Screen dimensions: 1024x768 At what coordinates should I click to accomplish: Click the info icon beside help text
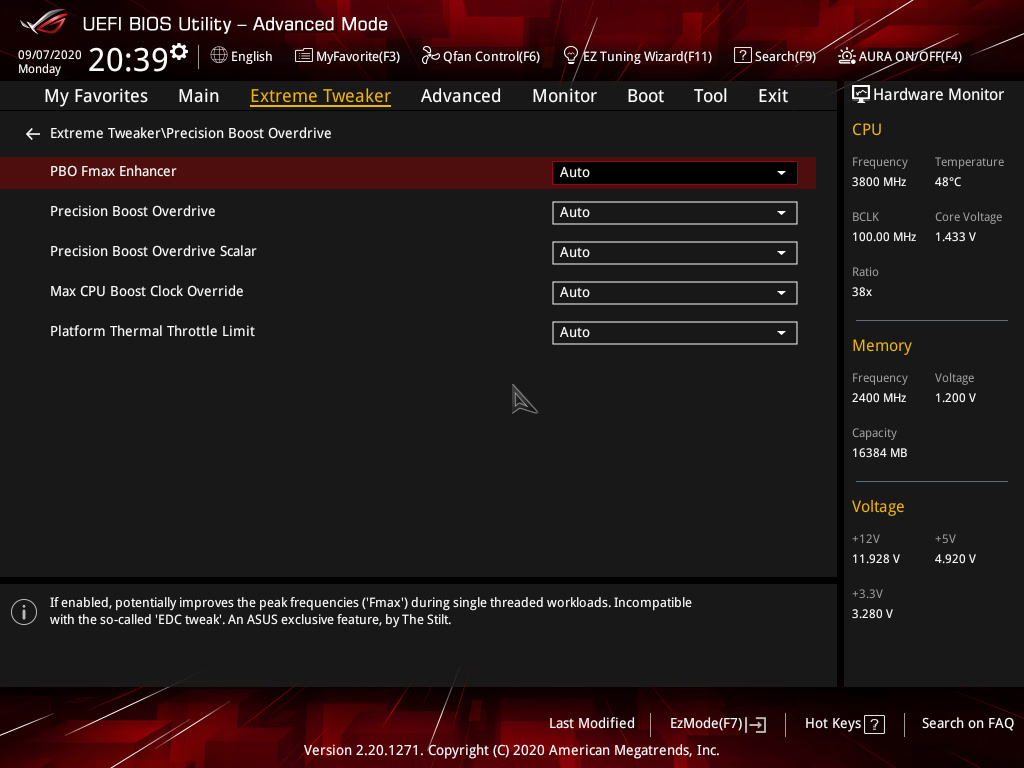[x=24, y=612]
